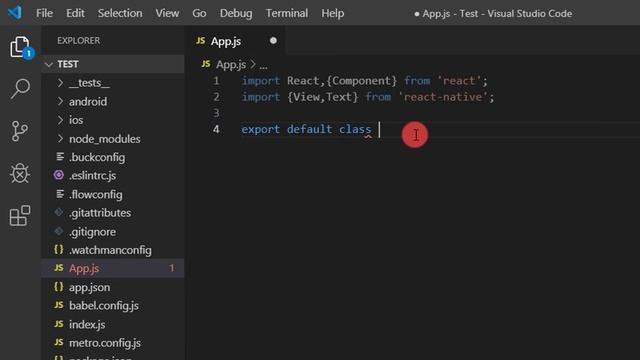This screenshot has width=640, height=360.
Task: Click the .watchmanconfig braces icon
Action: 59,250
